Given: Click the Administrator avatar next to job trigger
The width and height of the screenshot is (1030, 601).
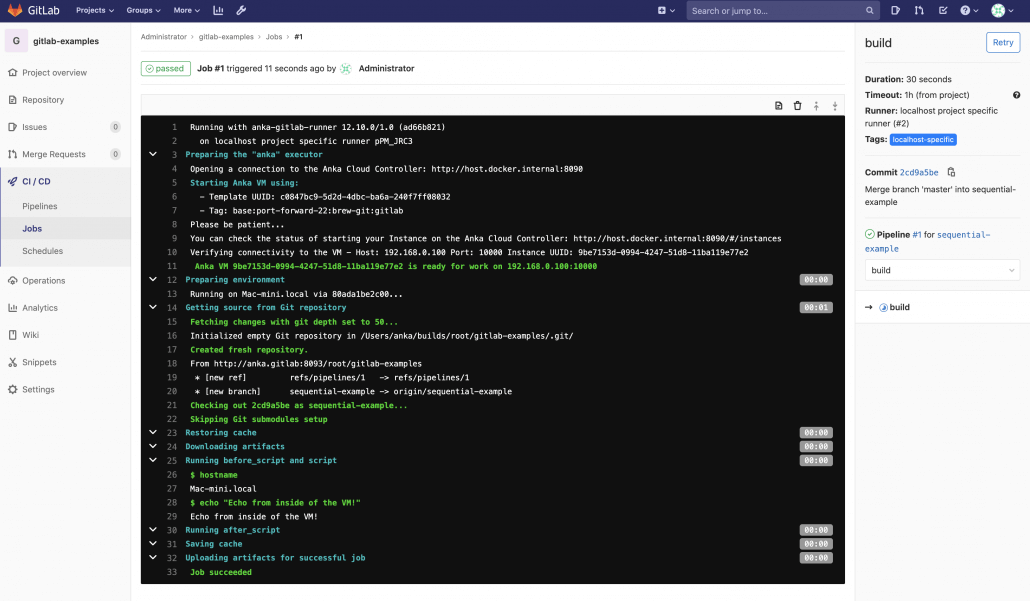Looking at the screenshot, I should point(346,68).
